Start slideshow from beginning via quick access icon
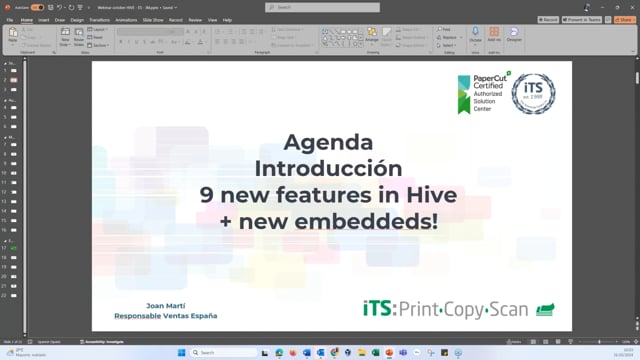Screen dimensions: 640x360 80,7
